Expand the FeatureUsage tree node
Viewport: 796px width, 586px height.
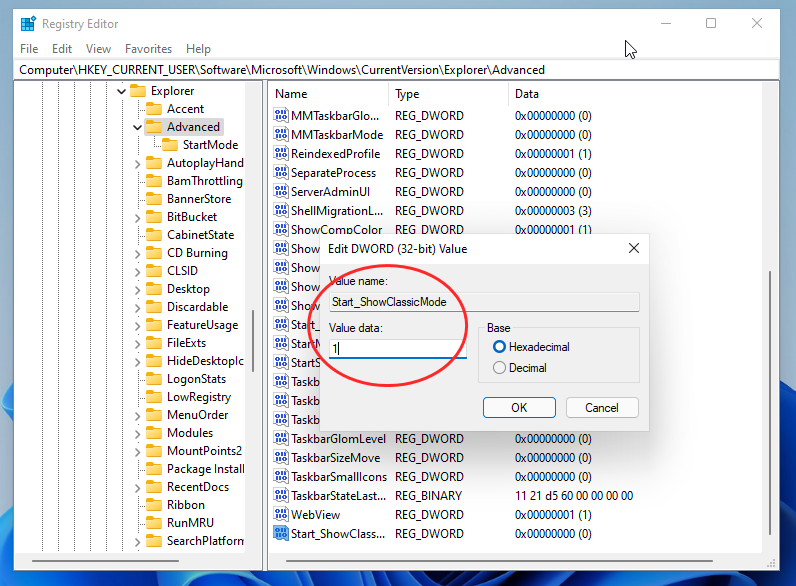pyautogui.click(x=137, y=325)
